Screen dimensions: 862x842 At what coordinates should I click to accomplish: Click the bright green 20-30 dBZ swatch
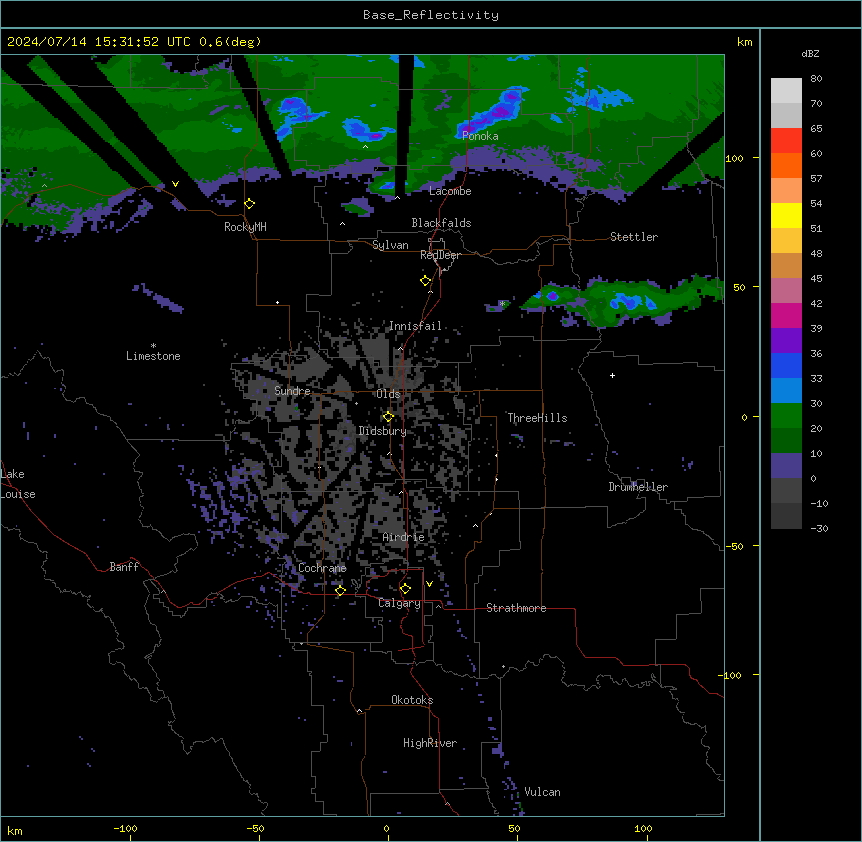pos(786,416)
